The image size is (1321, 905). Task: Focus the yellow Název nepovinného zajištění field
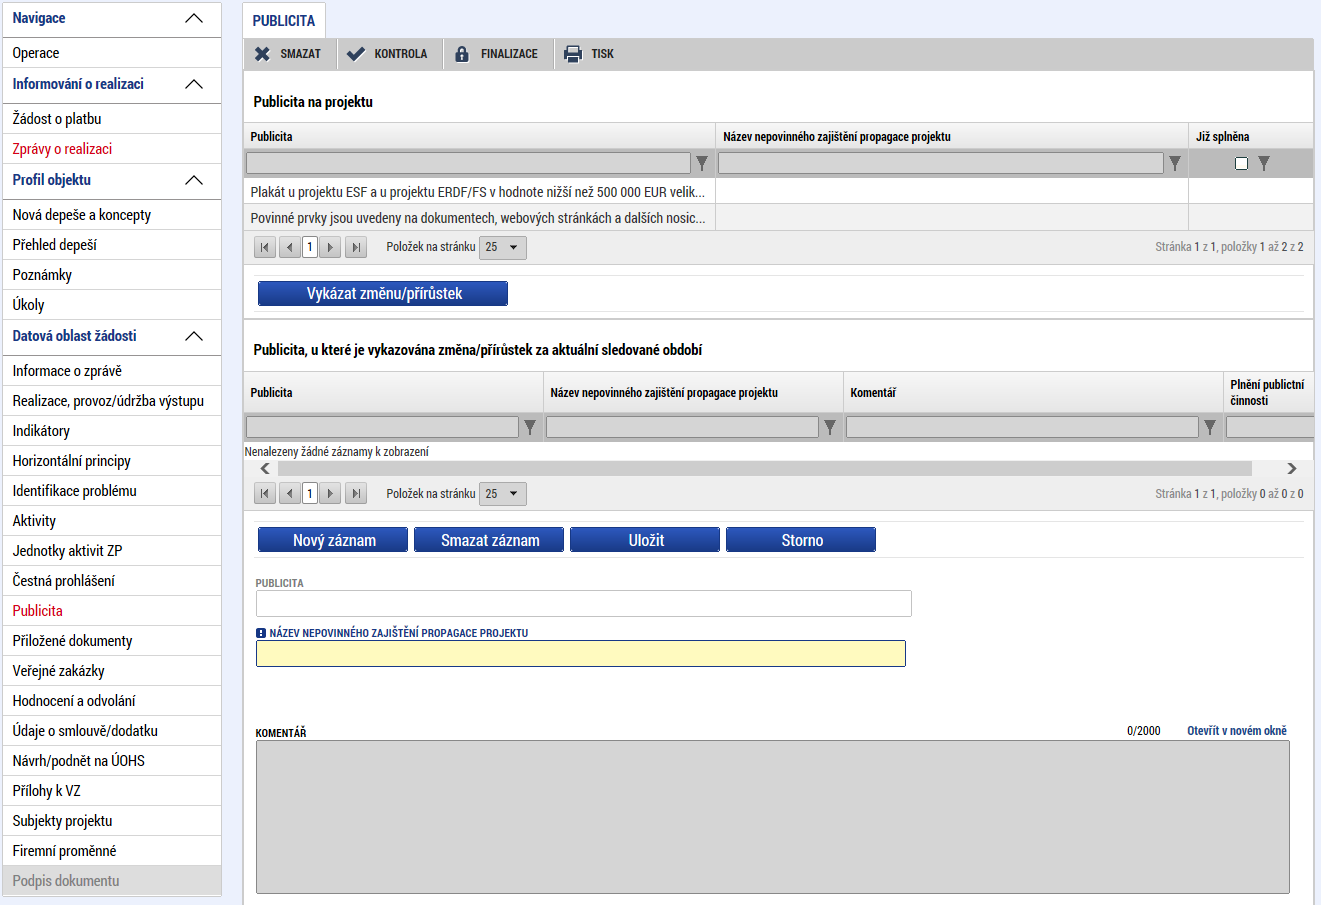(581, 653)
